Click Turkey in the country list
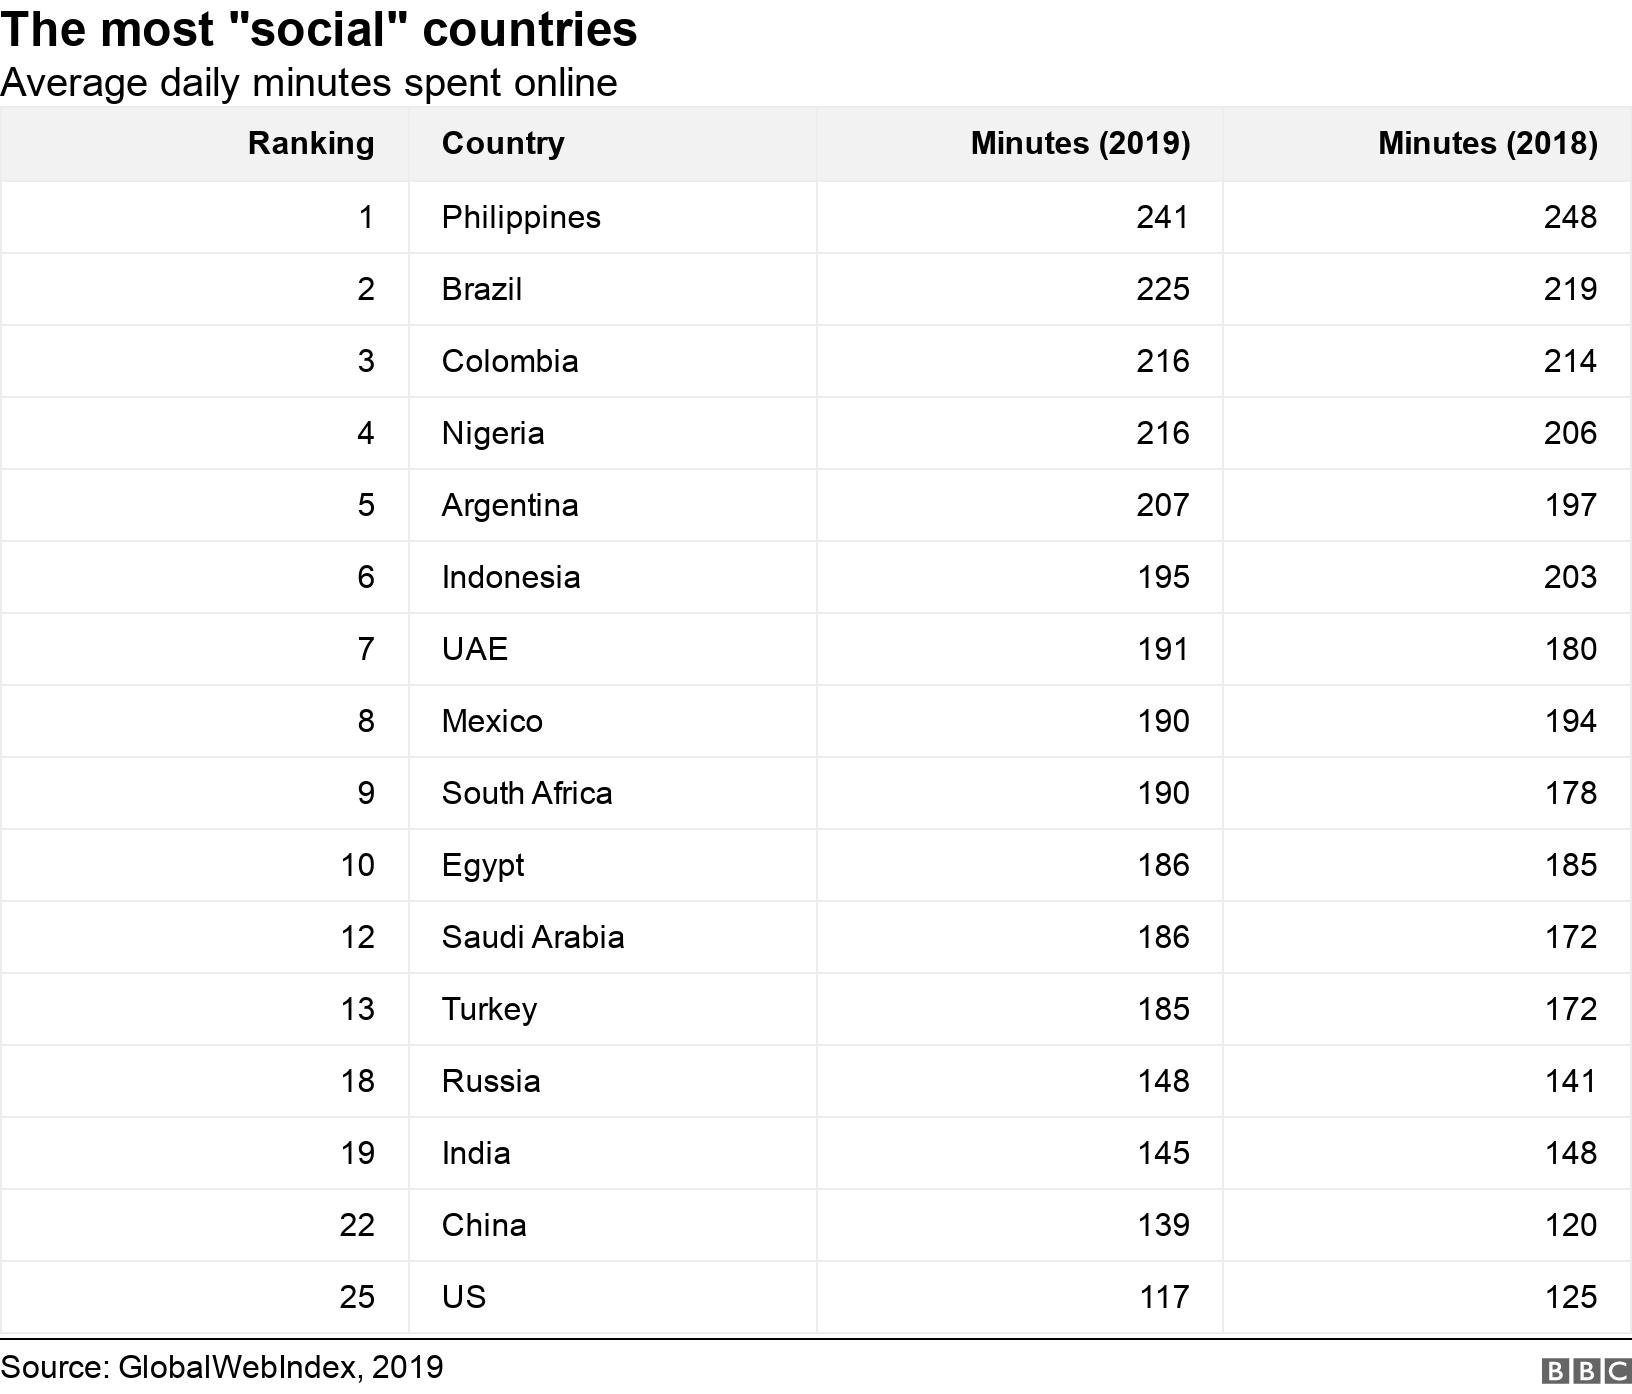This screenshot has height=1394, width=1632. (489, 1009)
